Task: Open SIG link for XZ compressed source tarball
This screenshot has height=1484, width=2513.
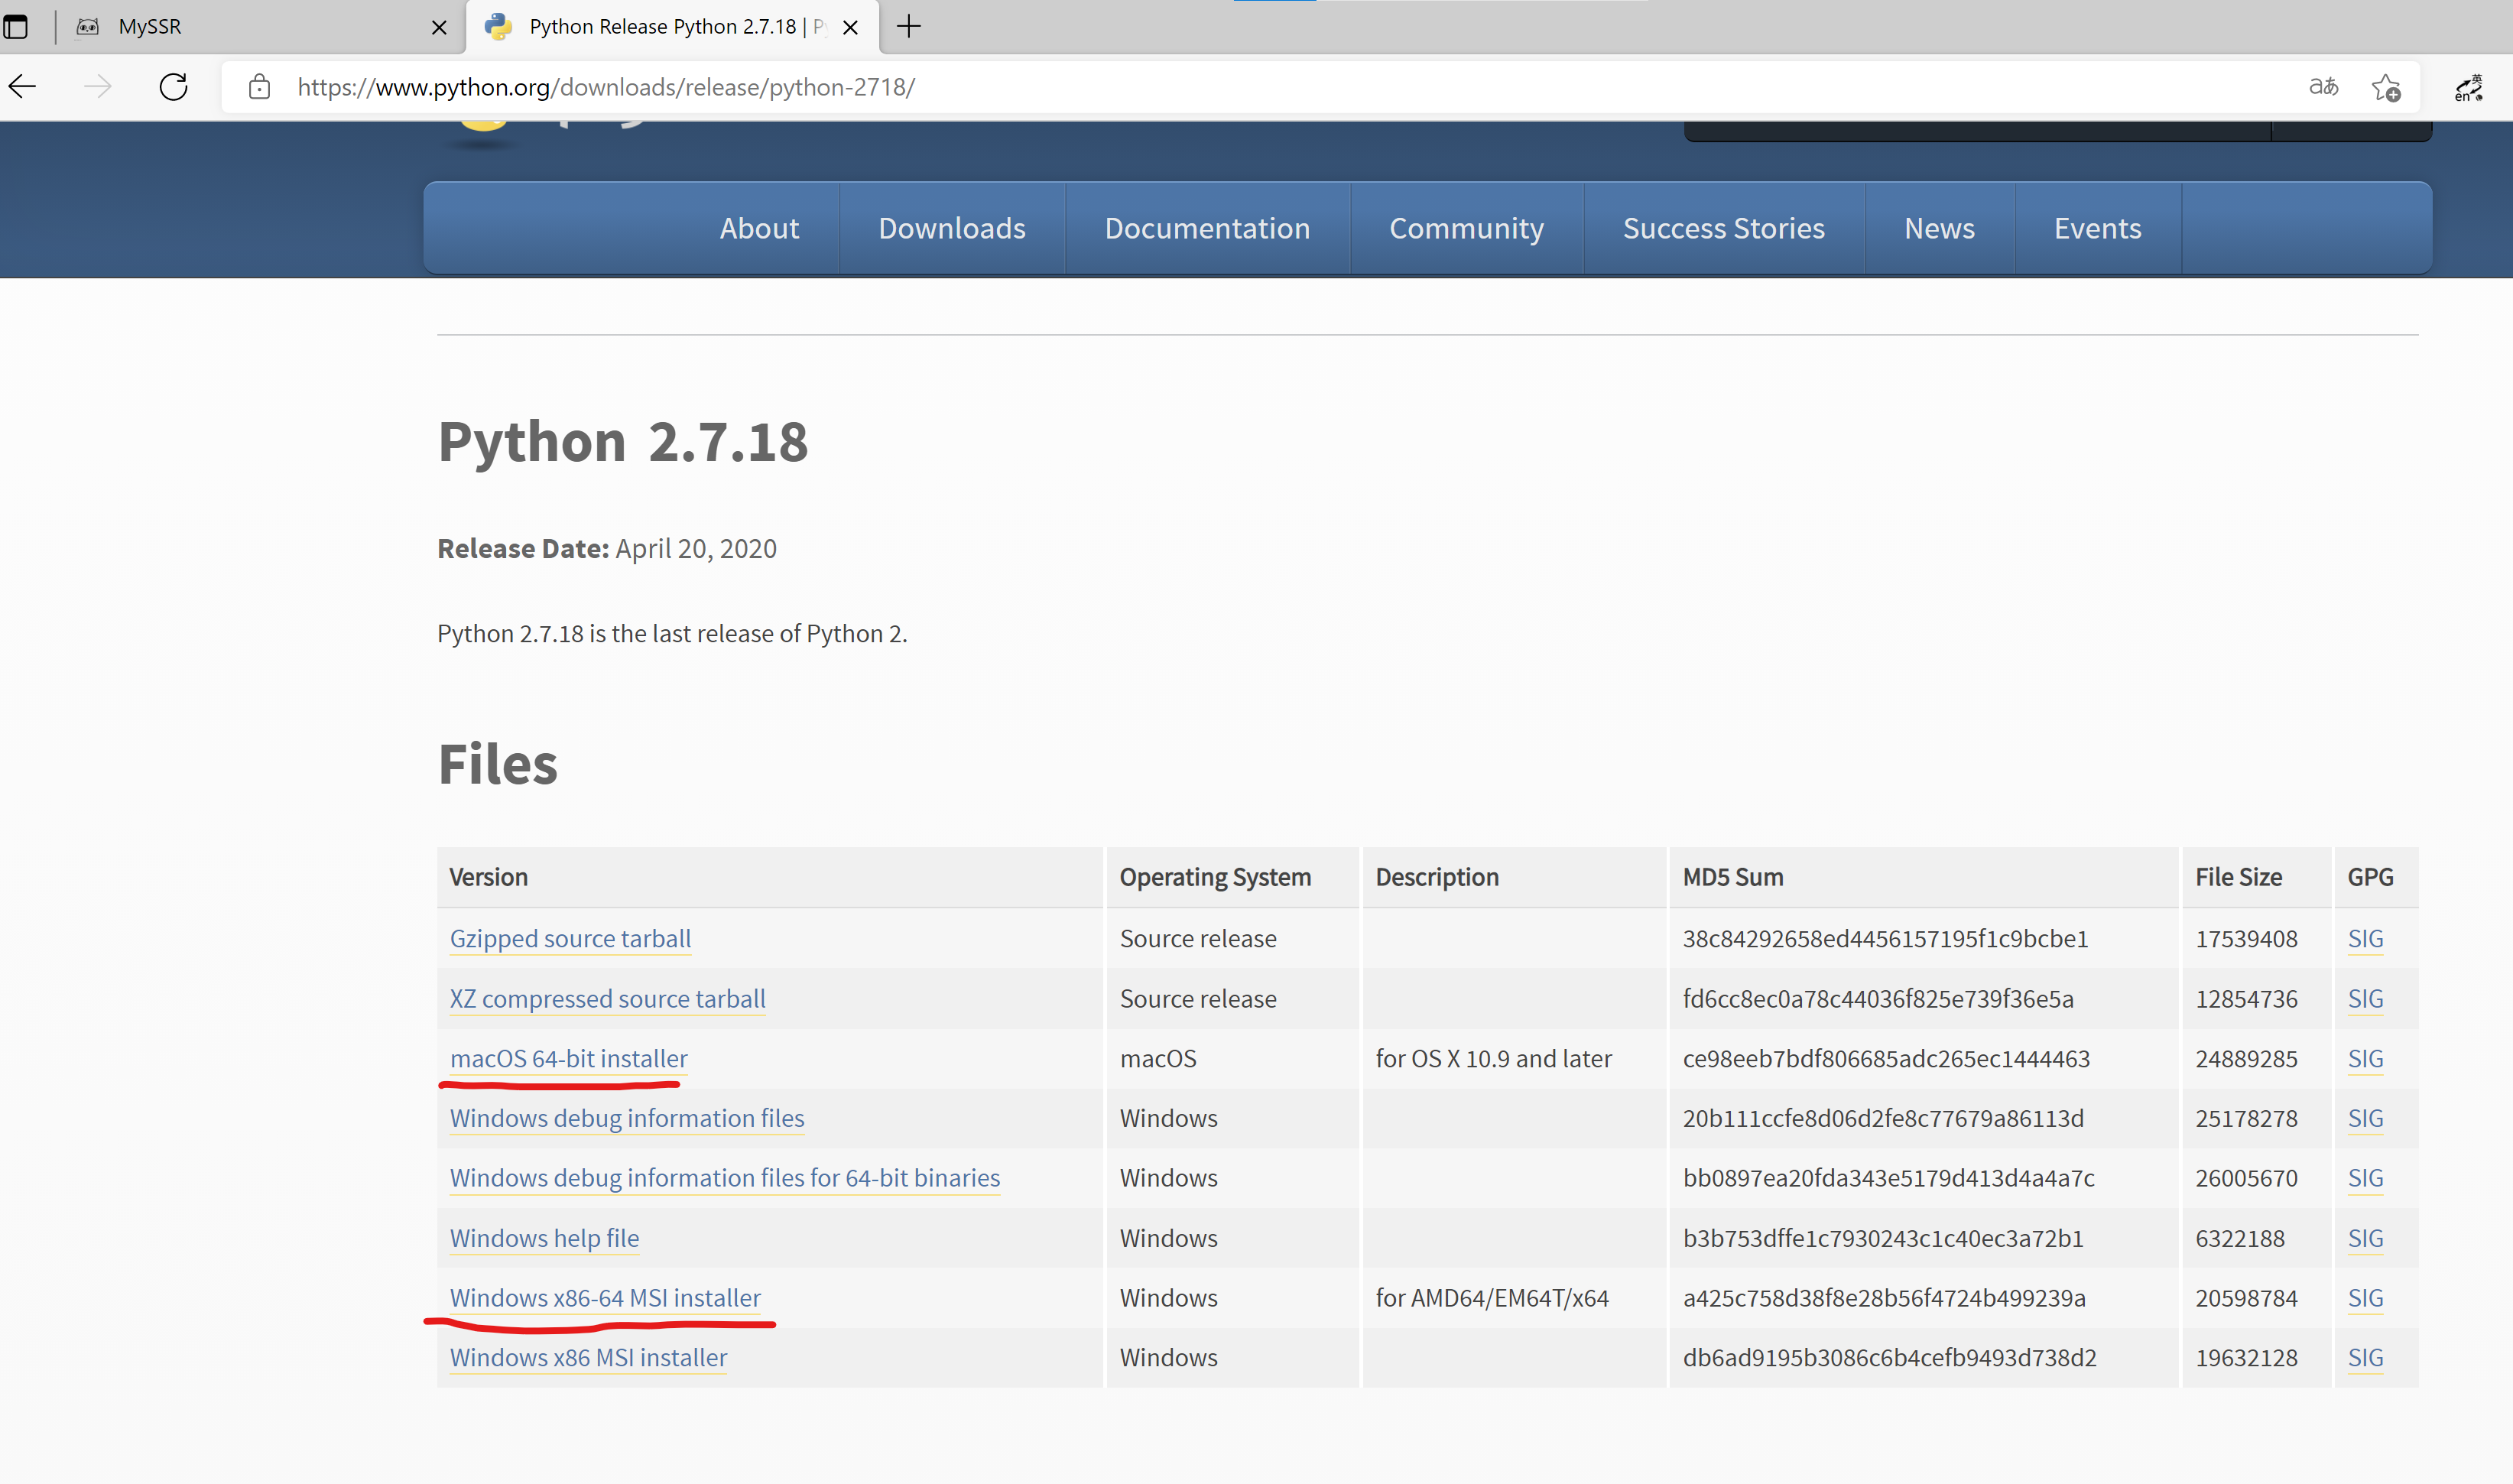Action: [x=2365, y=999]
